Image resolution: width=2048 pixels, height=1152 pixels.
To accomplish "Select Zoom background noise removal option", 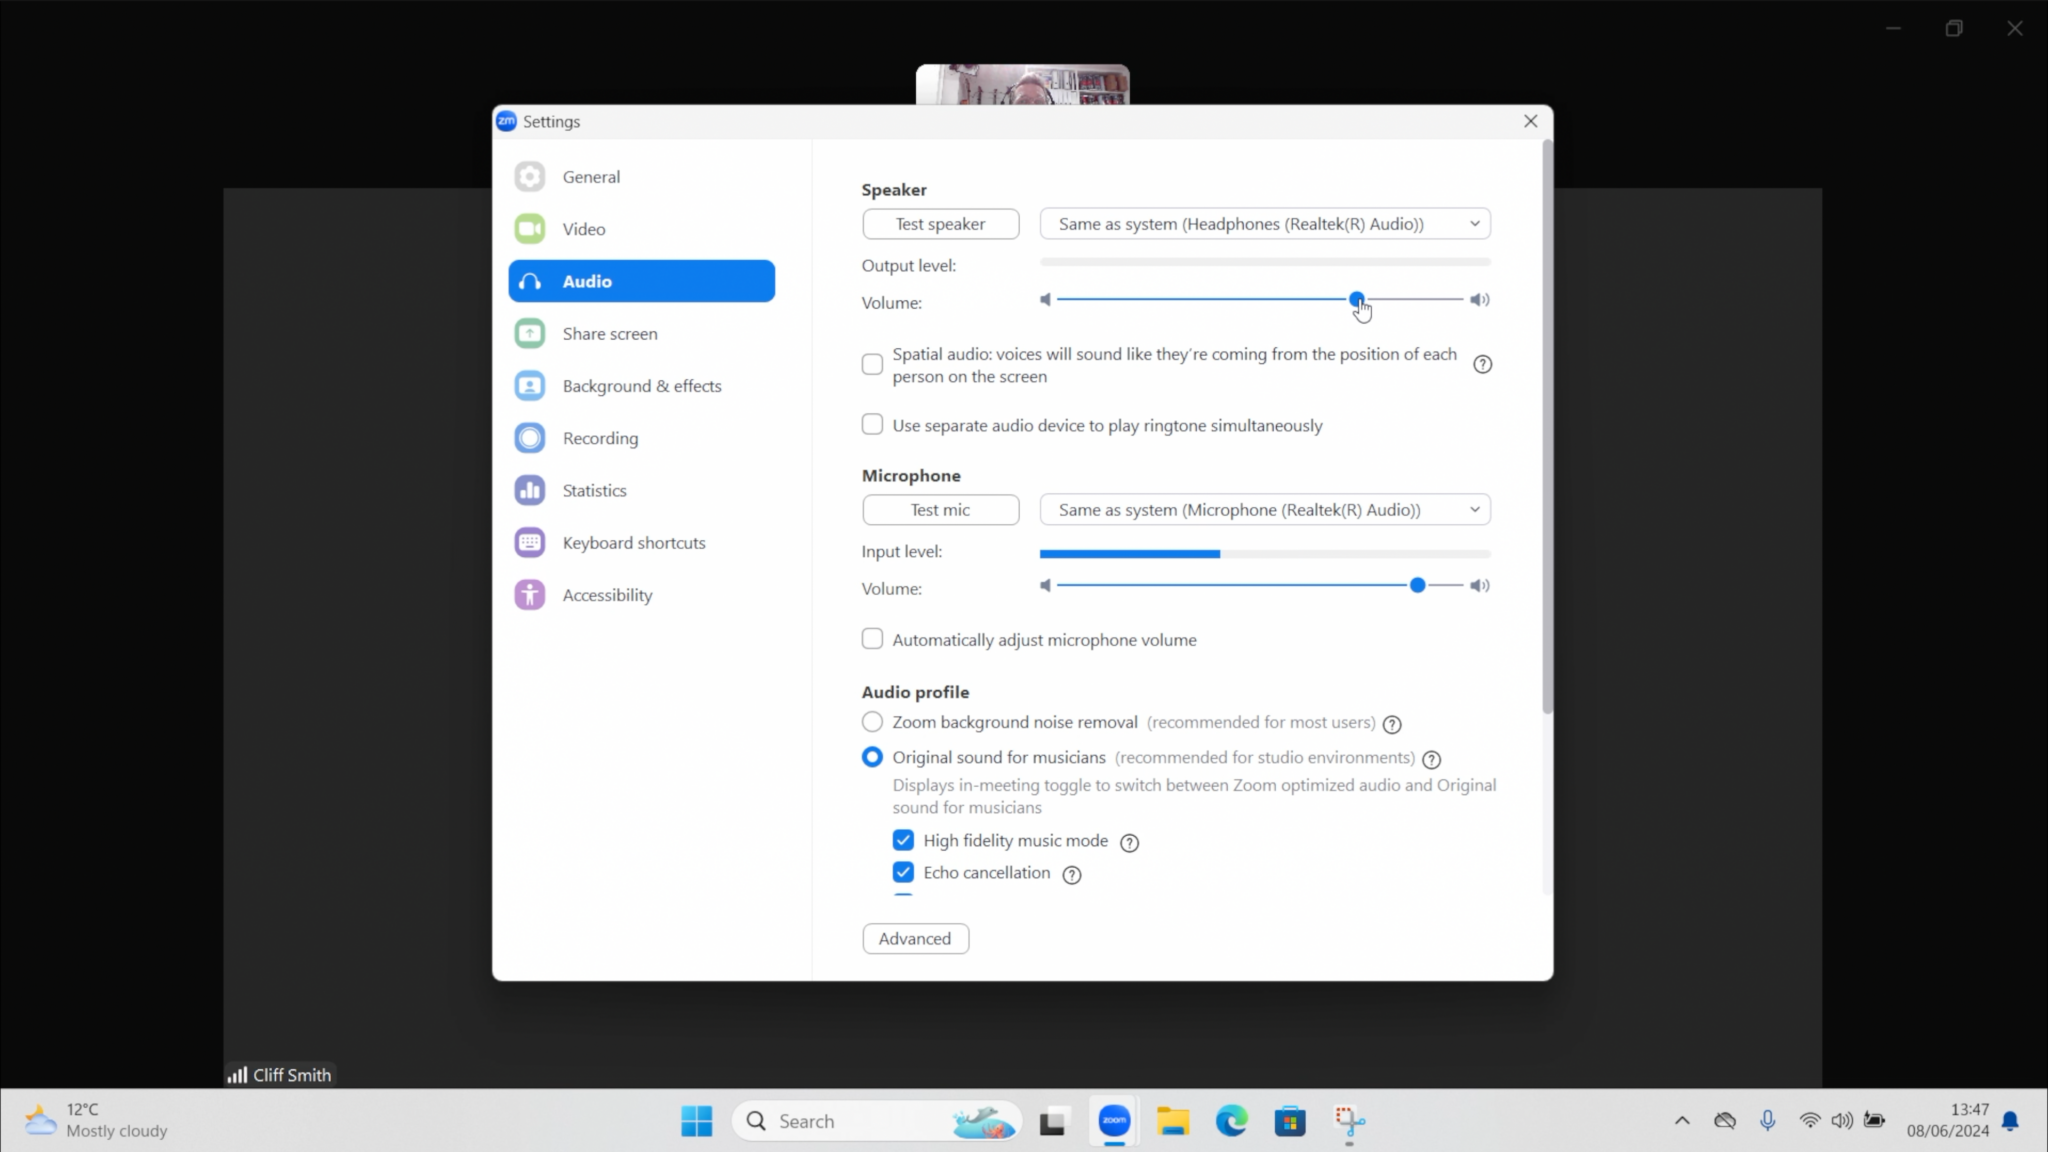I will pos(872,722).
